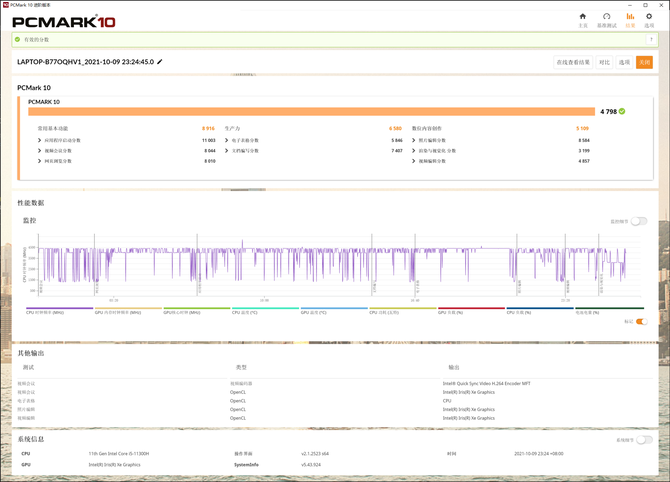The width and height of the screenshot is (670, 482).
Task: Click the valid score check icon in banner
Action: [x=18, y=39]
